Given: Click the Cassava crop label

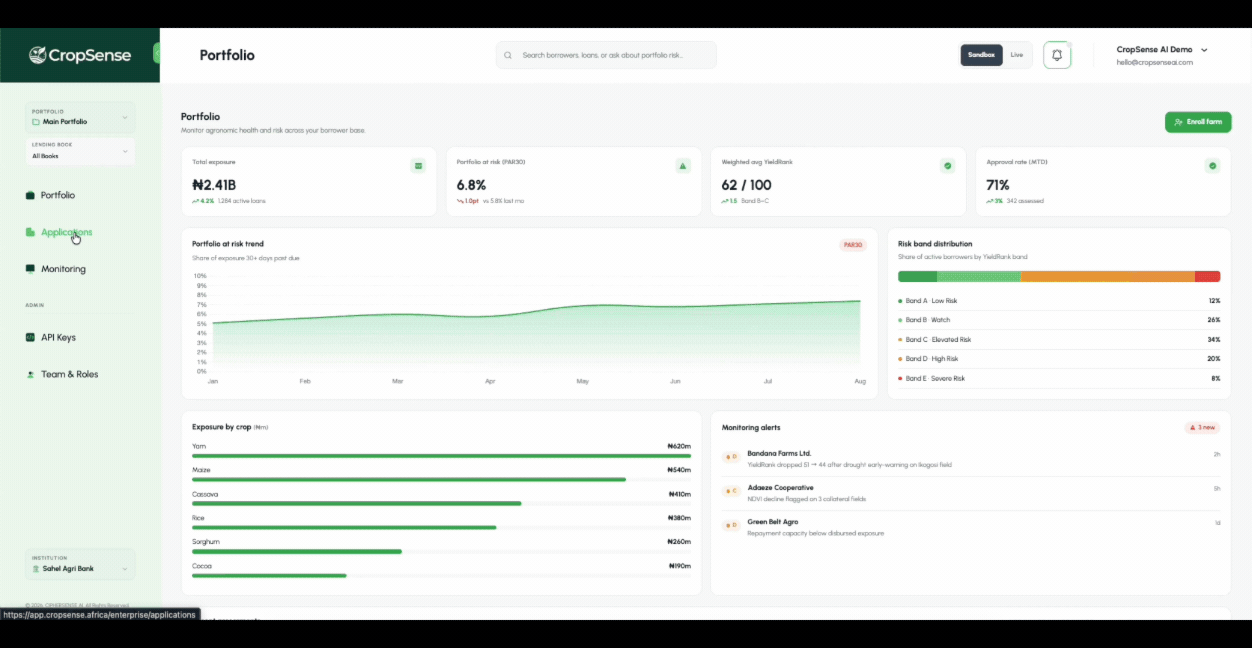Looking at the screenshot, I should tap(205, 494).
